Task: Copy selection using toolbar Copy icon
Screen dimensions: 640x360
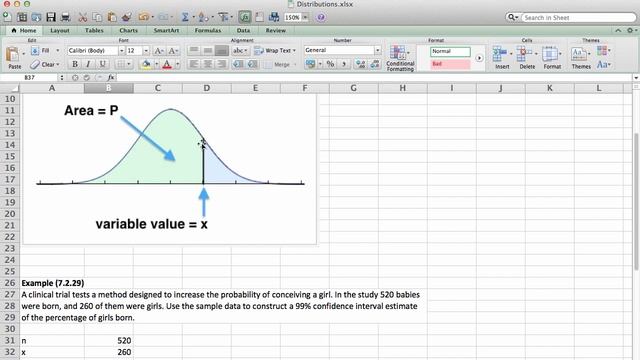Action: click(97, 17)
